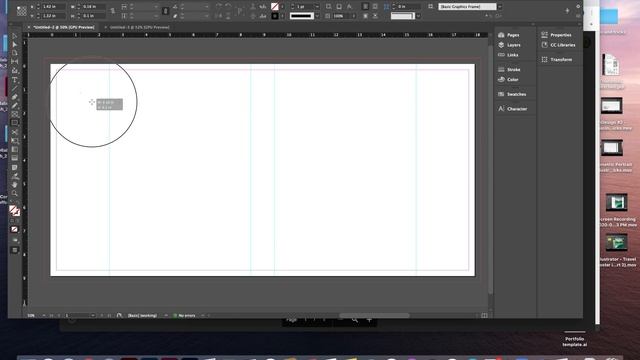Open the page number dropdown in status bar
The image size is (640, 360).
point(93,316)
